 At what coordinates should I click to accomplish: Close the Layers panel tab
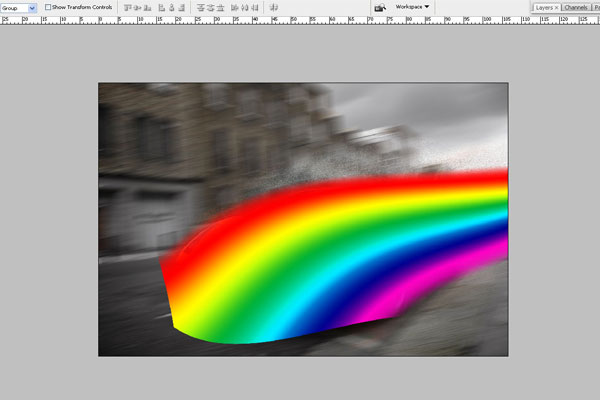click(x=557, y=8)
